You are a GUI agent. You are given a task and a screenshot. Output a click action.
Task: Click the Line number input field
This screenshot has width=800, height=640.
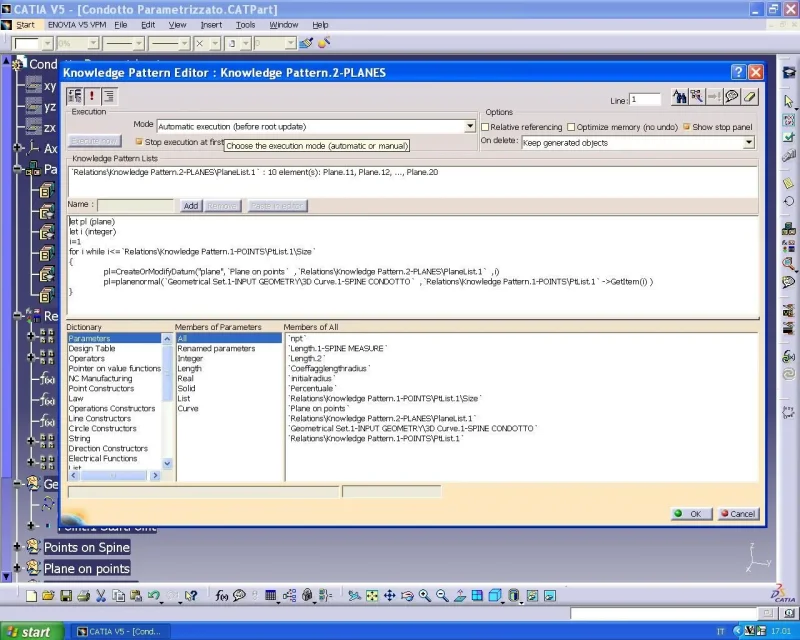645,100
